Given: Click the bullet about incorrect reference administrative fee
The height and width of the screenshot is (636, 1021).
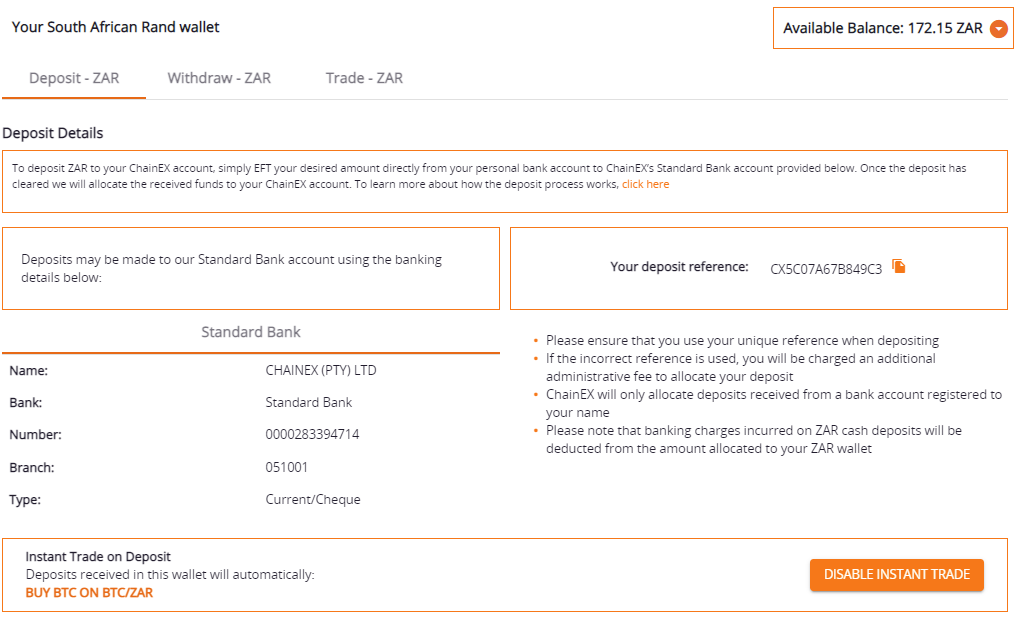Looking at the screenshot, I should point(741,367).
